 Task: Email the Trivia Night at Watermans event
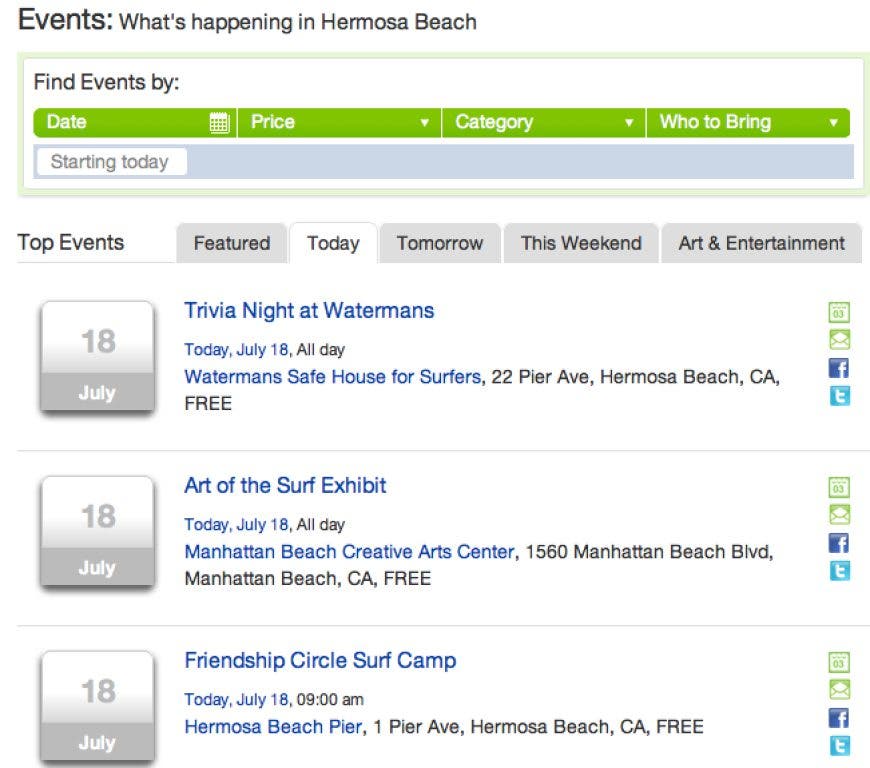pyautogui.click(x=839, y=339)
